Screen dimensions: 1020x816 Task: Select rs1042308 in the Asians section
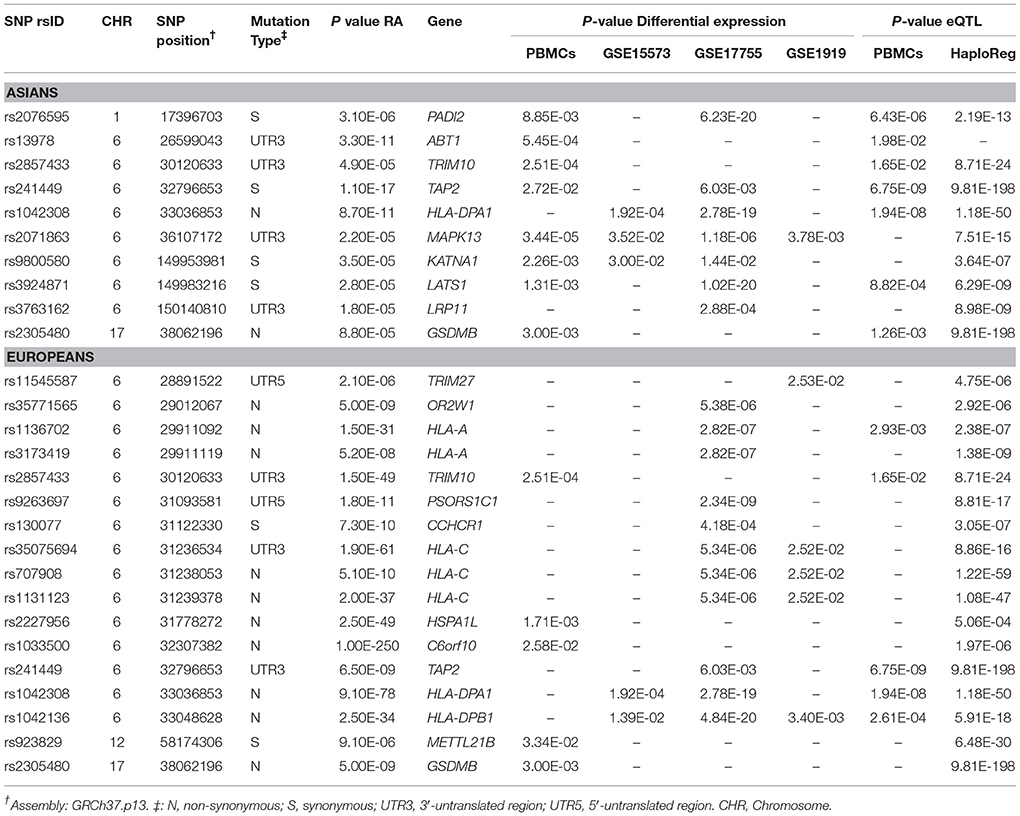[36, 213]
